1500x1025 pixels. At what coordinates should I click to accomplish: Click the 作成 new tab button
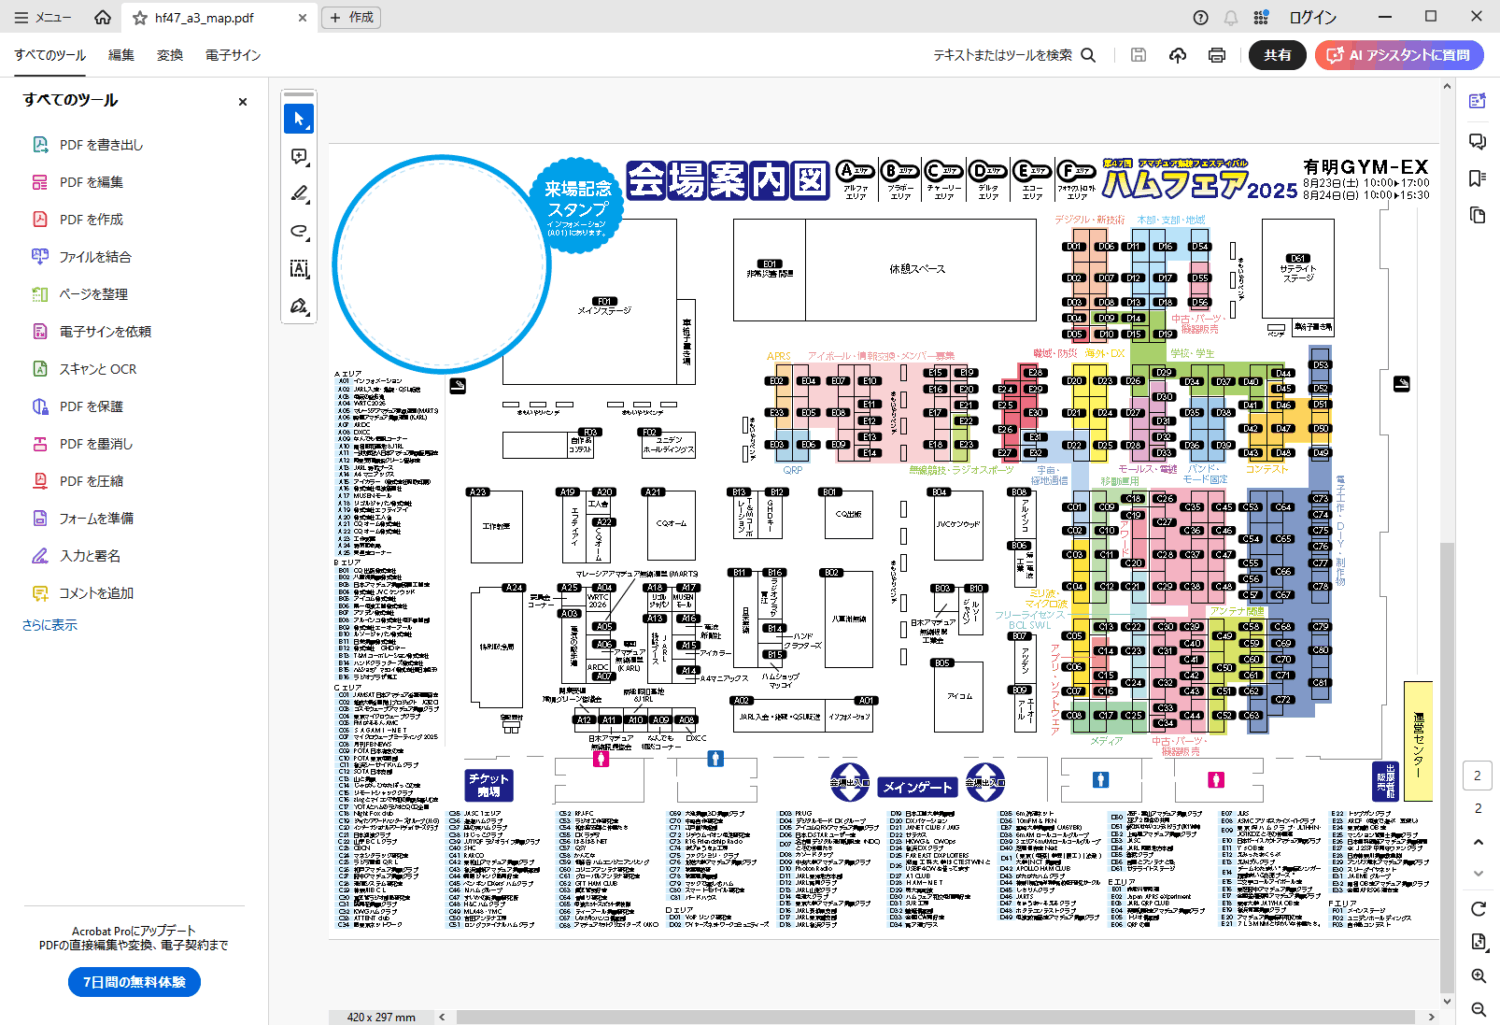tap(351, 17)
